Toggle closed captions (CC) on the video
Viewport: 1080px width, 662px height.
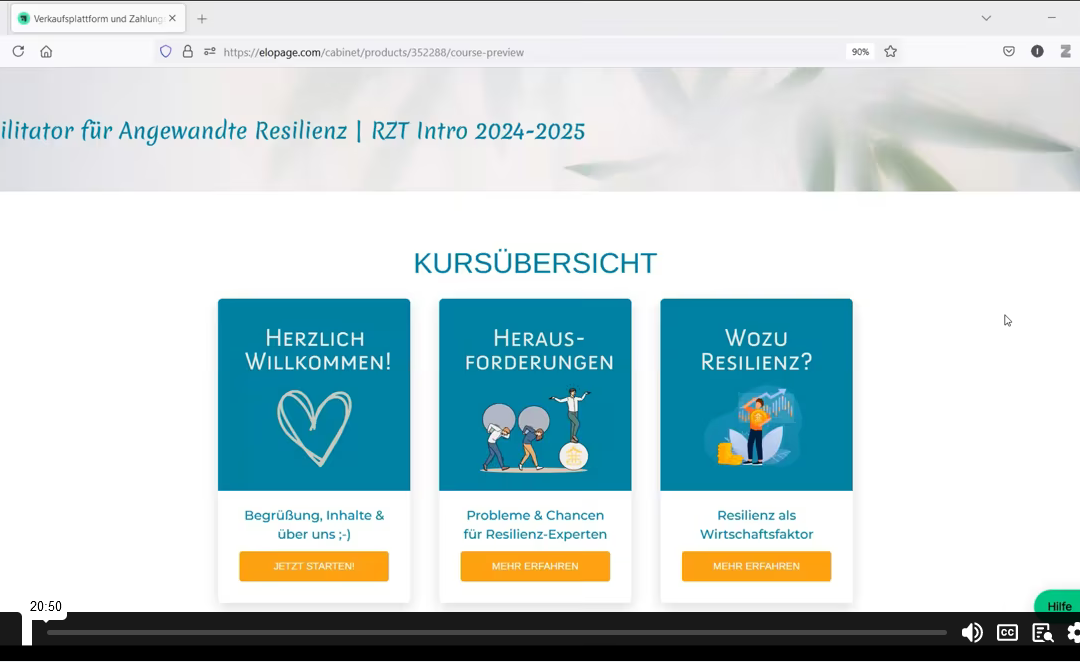coord(1007,632)
